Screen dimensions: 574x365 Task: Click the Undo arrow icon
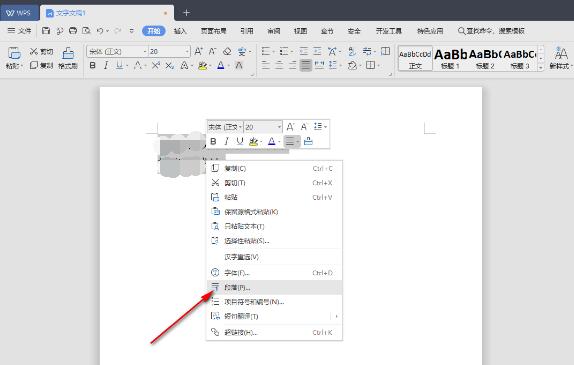100,31
